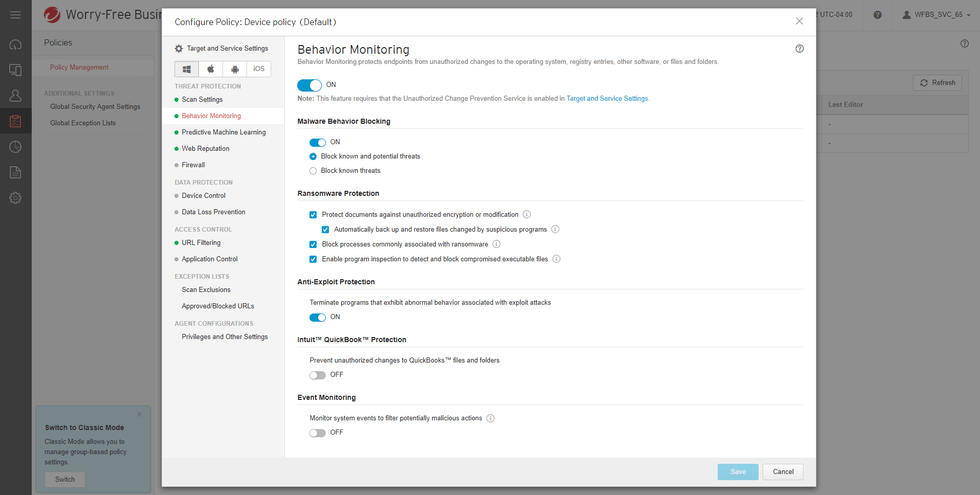Viewport: 980px width, 495px height.
Task: Click the Save button
Action: pyautogui.click(x=738, y=472)
